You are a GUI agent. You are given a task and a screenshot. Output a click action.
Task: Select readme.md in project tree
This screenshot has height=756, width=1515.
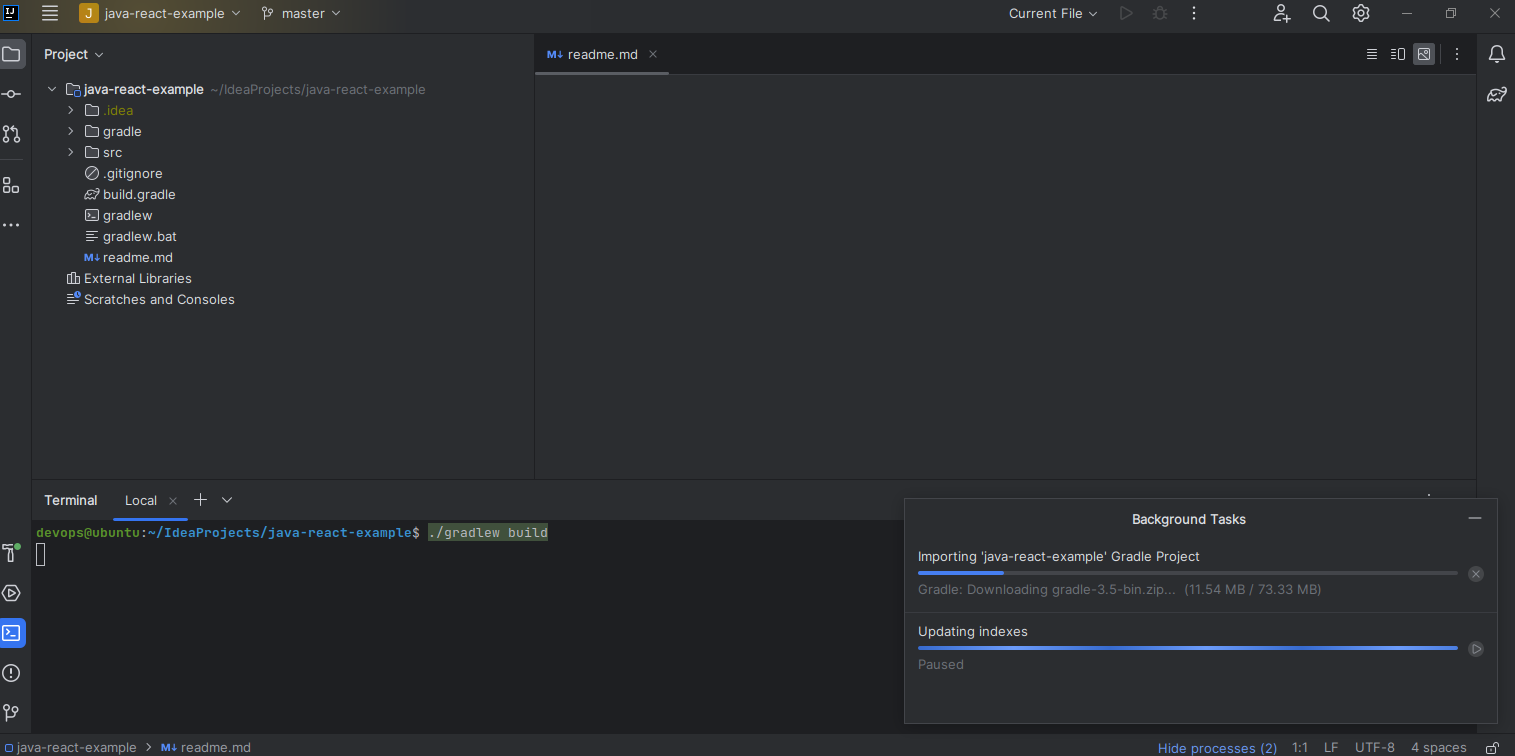pyautogui.click(x=137, y=257)
